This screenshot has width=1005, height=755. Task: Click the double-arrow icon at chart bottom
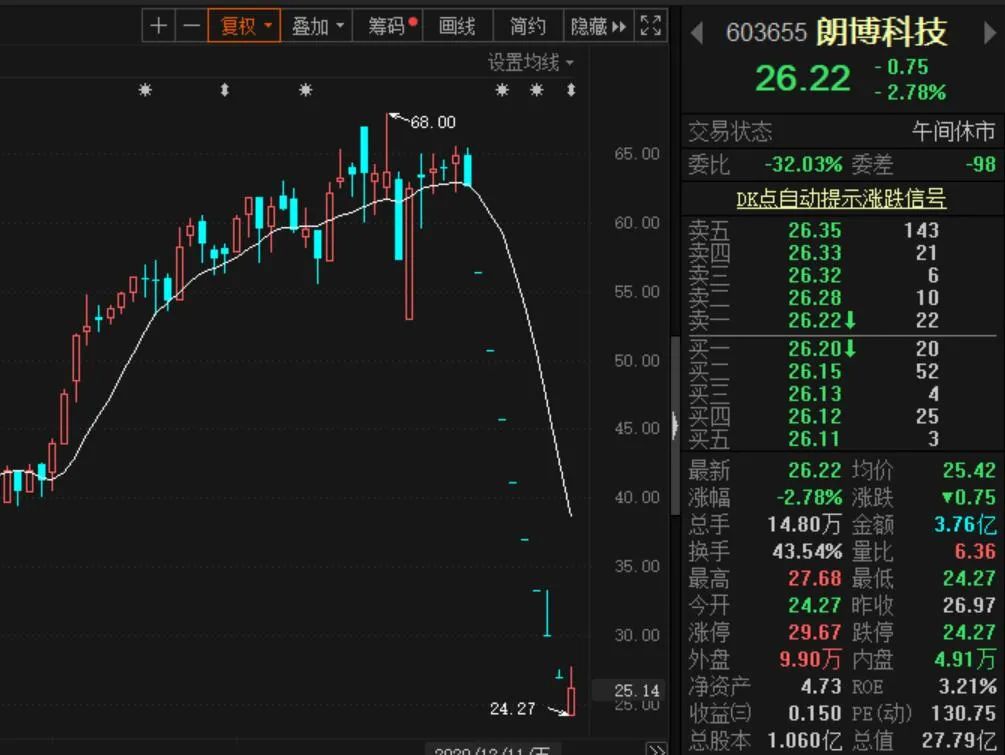click(656, 749)
